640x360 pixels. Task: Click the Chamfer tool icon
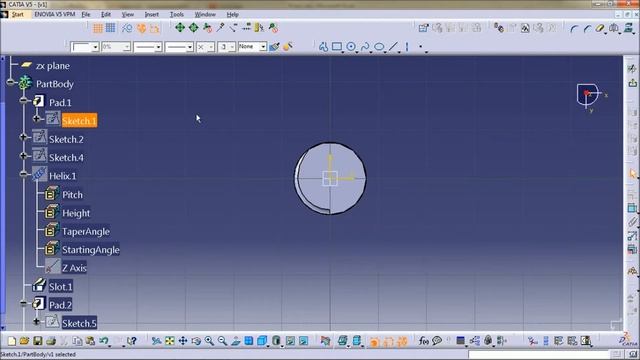pos(587,28)
